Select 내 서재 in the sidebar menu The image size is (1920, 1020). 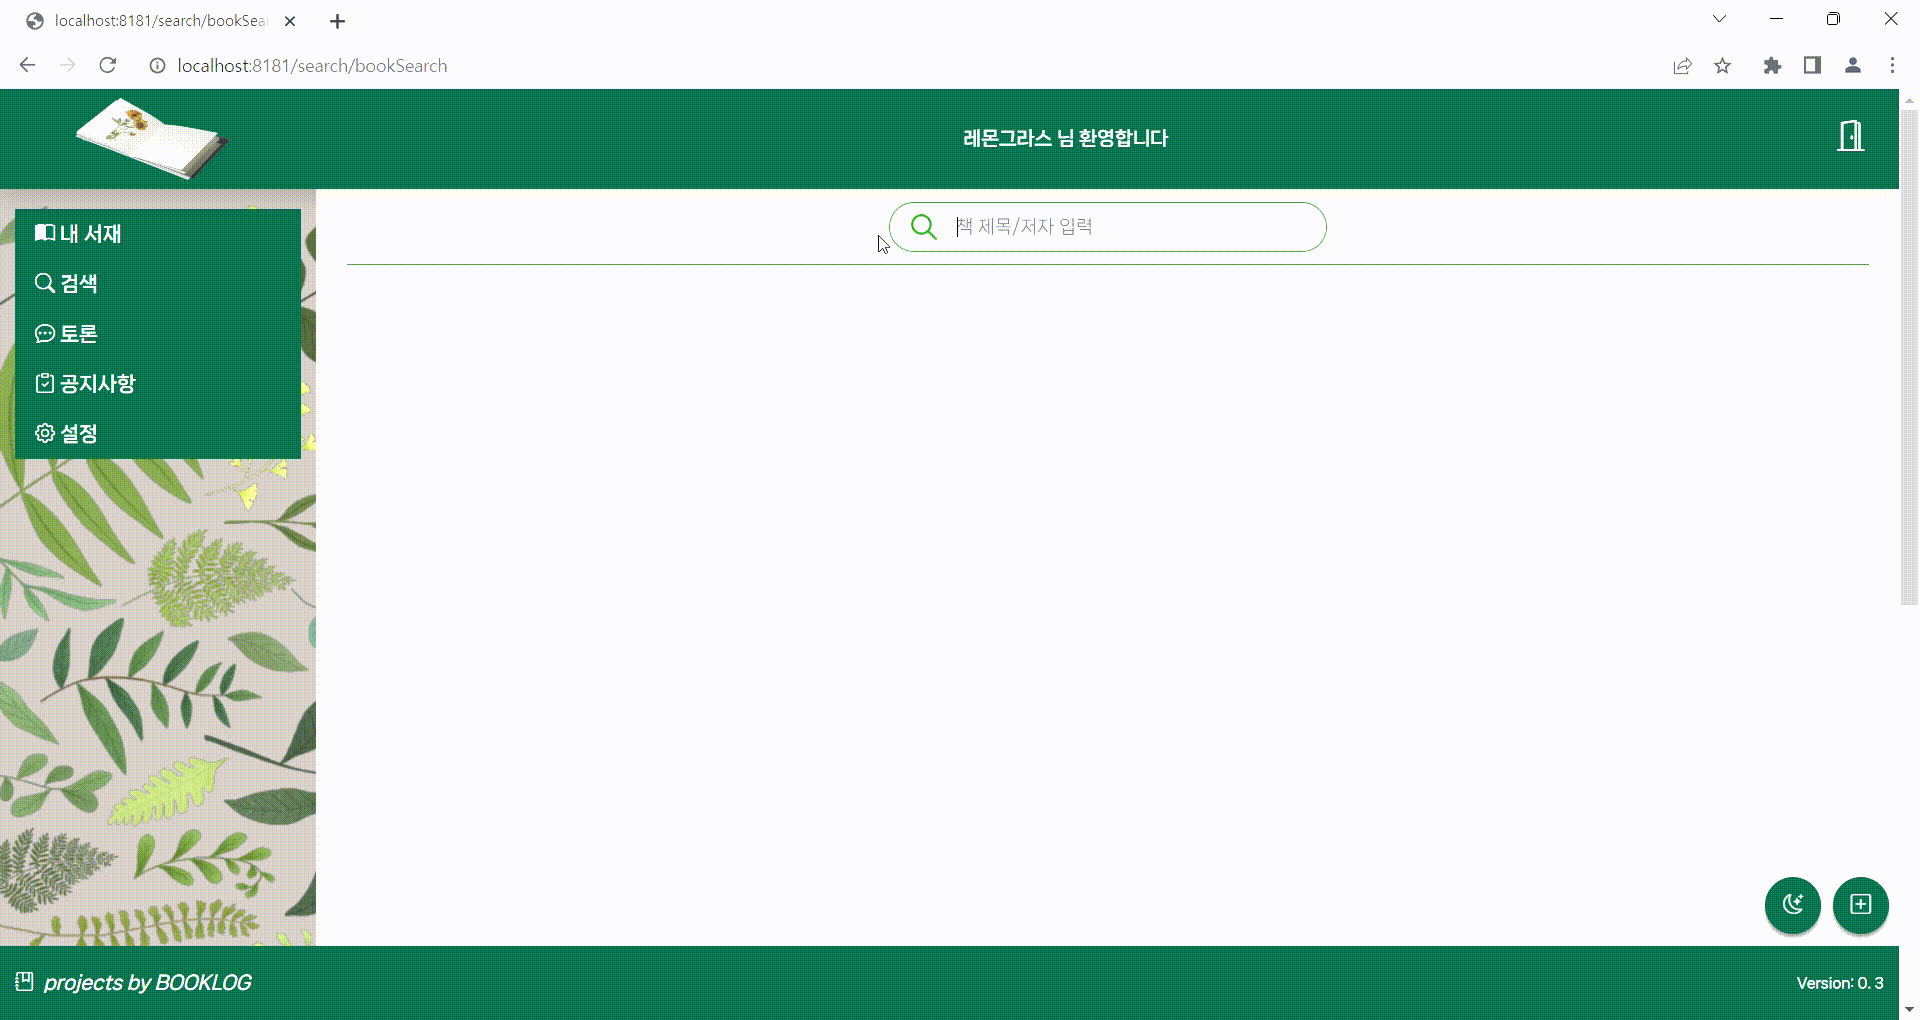click(x=89, y=233)
